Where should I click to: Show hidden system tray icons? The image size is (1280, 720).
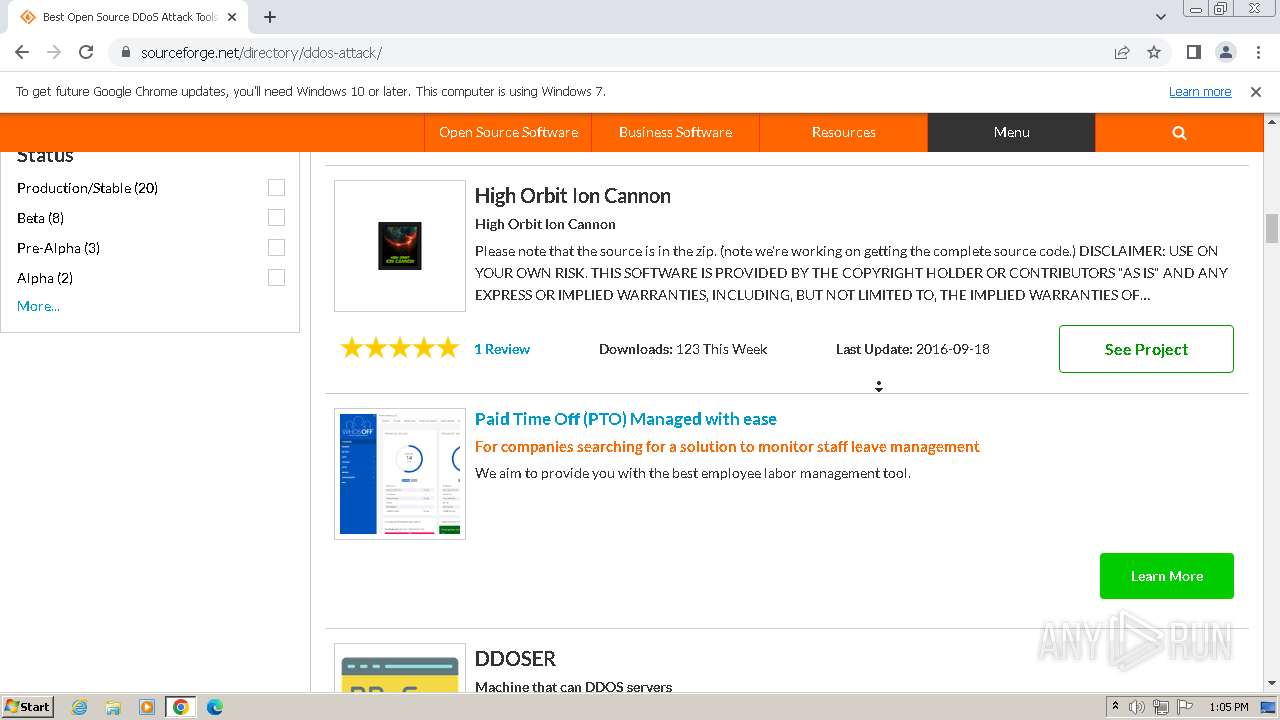point(1115,707)
